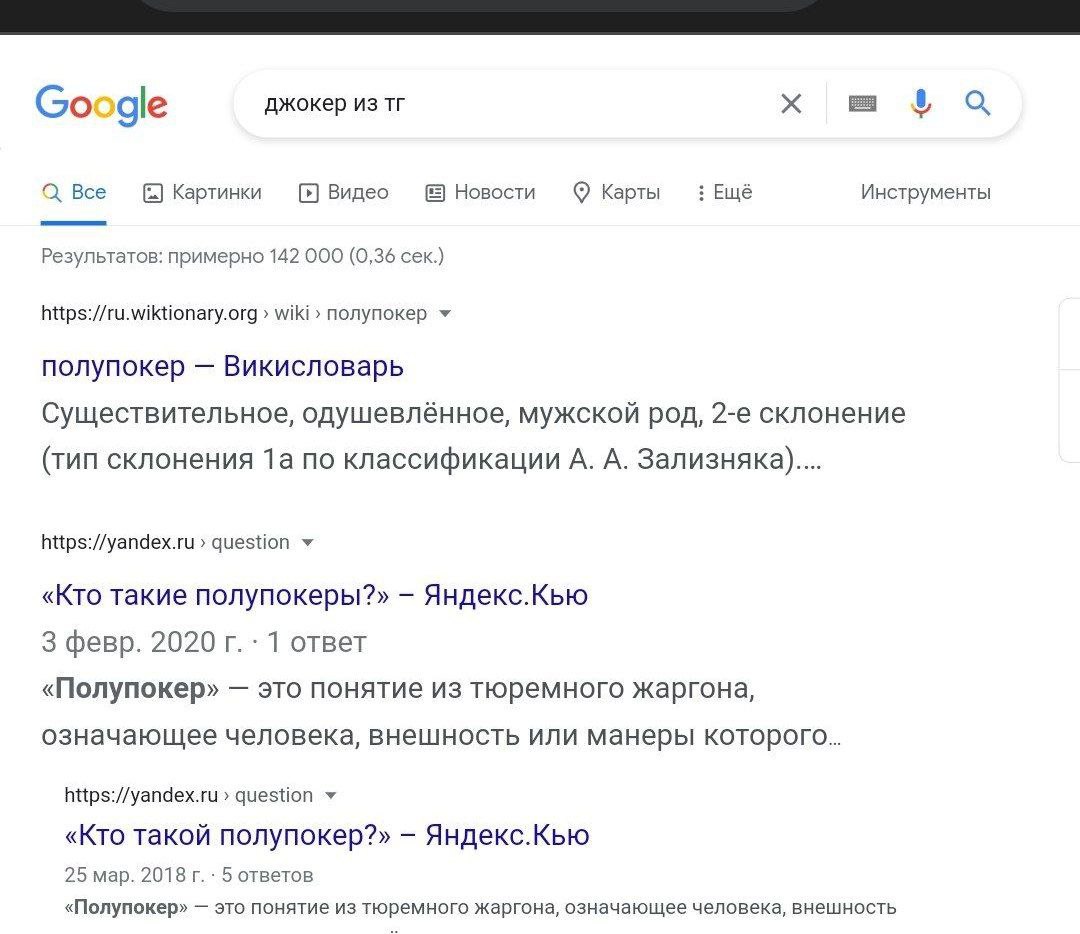Start voice search with microphone icon

(x=920, y=104)
